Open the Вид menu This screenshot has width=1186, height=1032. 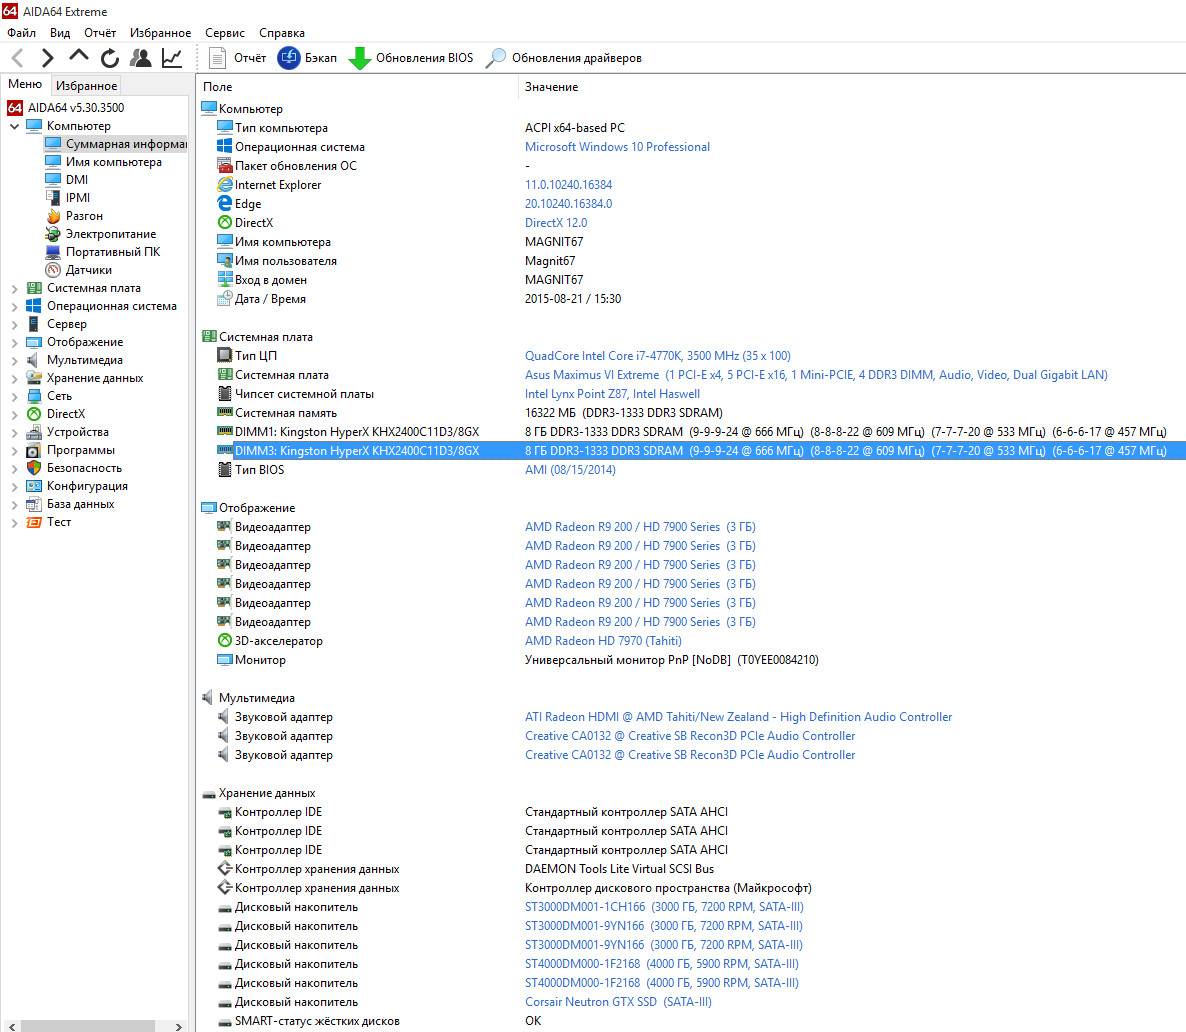point(60,33)
